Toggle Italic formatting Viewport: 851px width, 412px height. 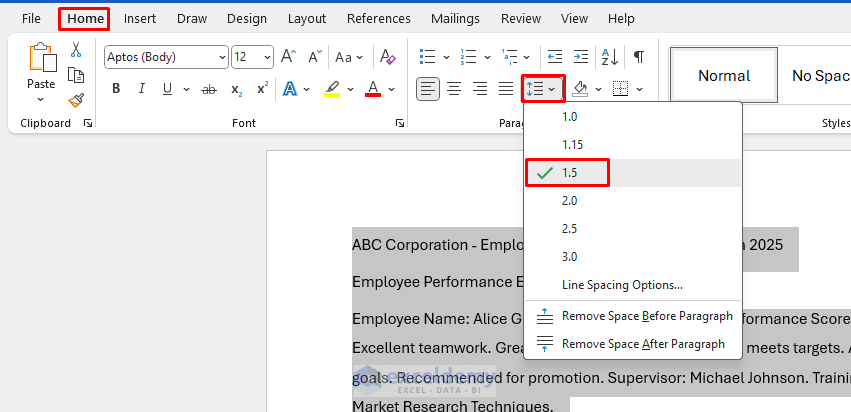[141, 89]
